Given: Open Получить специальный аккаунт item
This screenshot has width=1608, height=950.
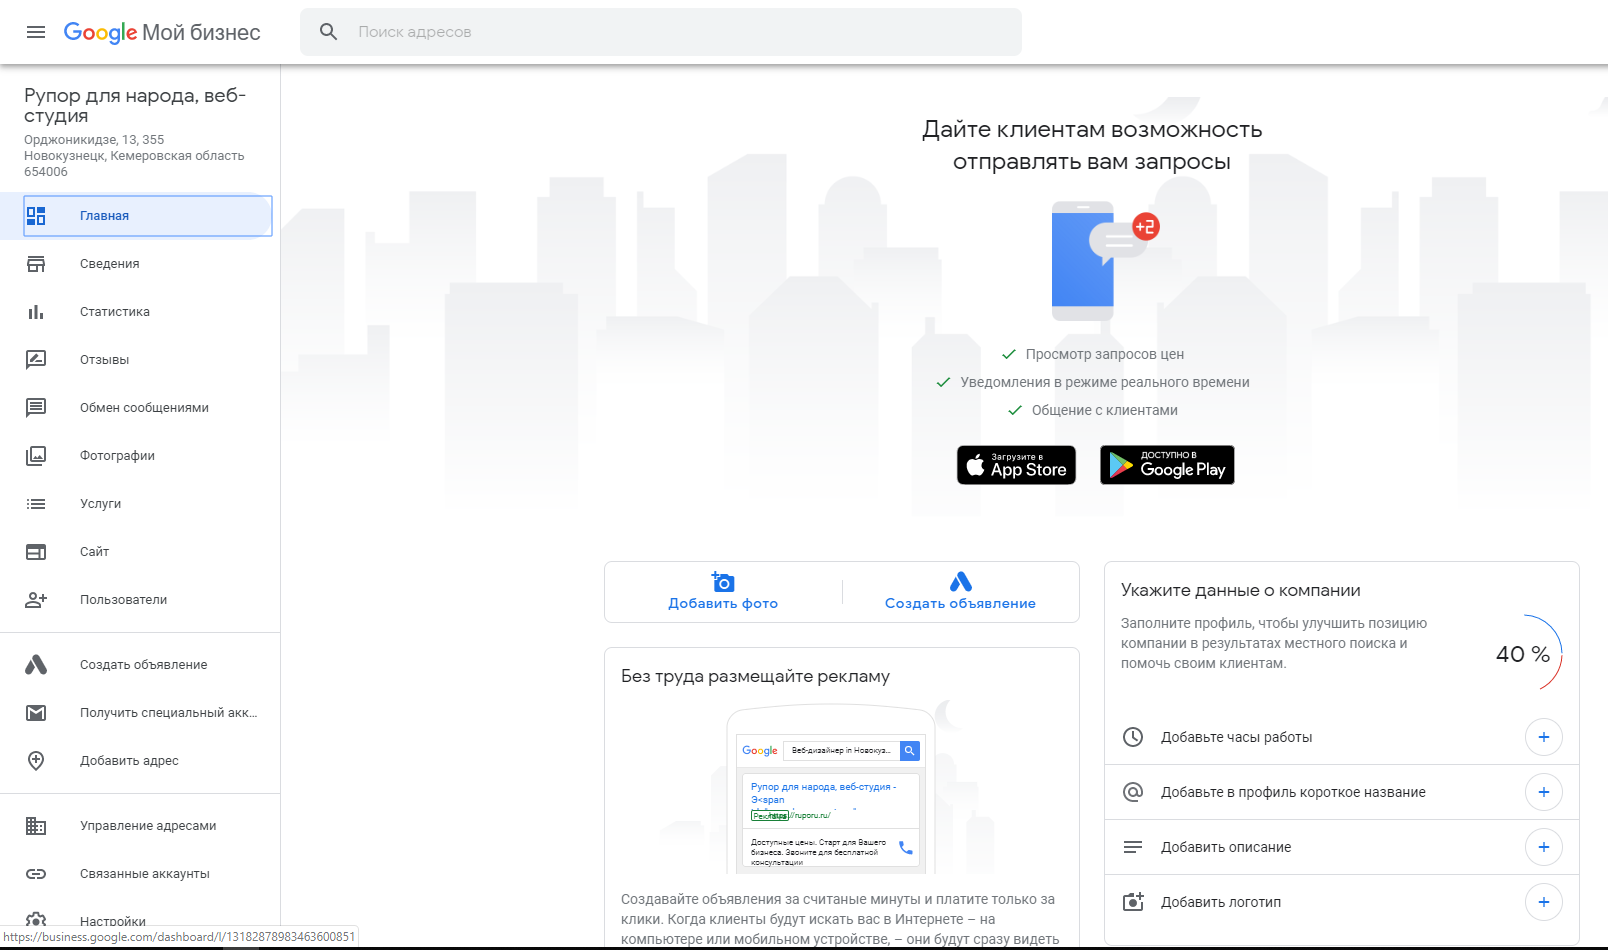Looking at the screenshot, I should coord(140,713).
